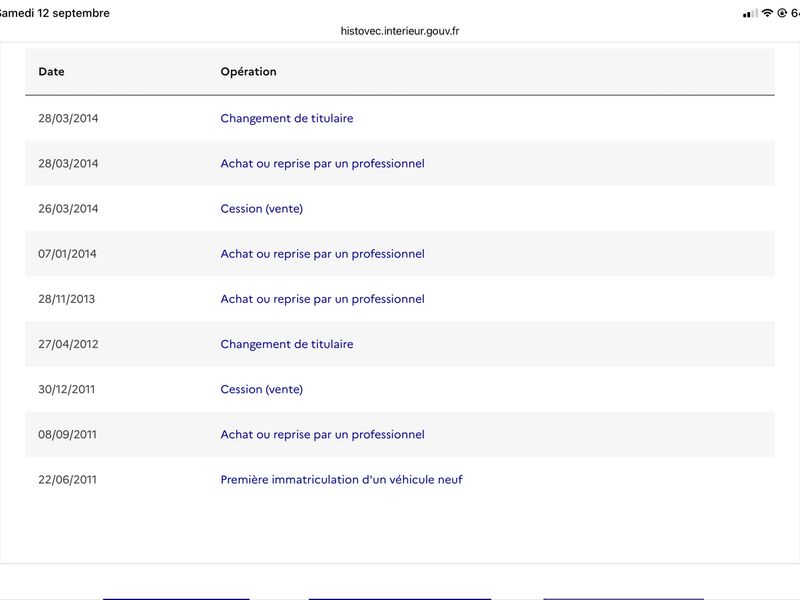Image resolution: width=800 pixels, height=600 pixels.
Task: Open Changement de titulaire dated 28/03/2014
Action: pos(287,118)
